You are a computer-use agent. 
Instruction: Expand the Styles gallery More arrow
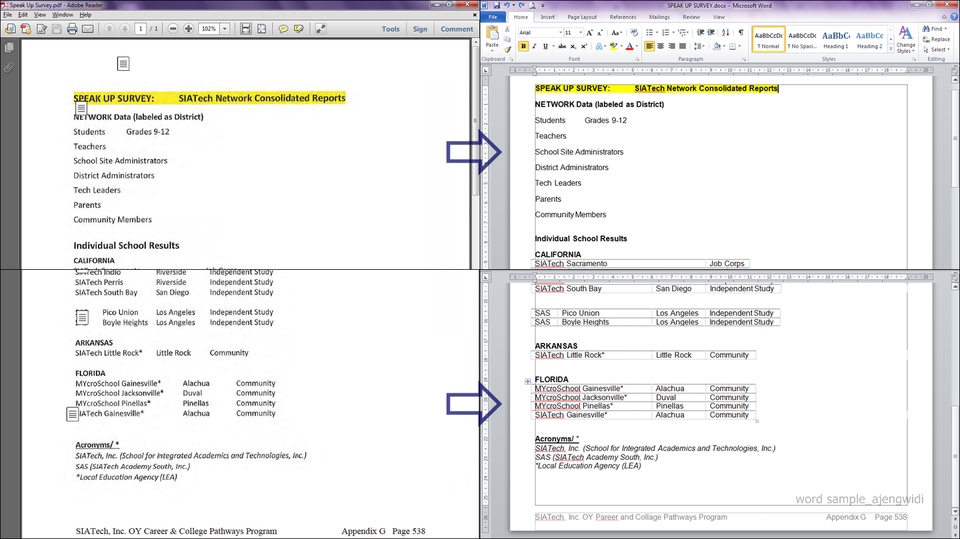pyautogui.click(x=891, y=48)
